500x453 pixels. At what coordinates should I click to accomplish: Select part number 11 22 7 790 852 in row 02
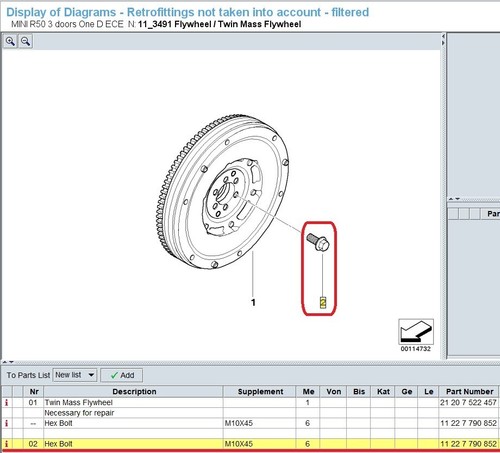pyautogui.click(x=468, y=444)
